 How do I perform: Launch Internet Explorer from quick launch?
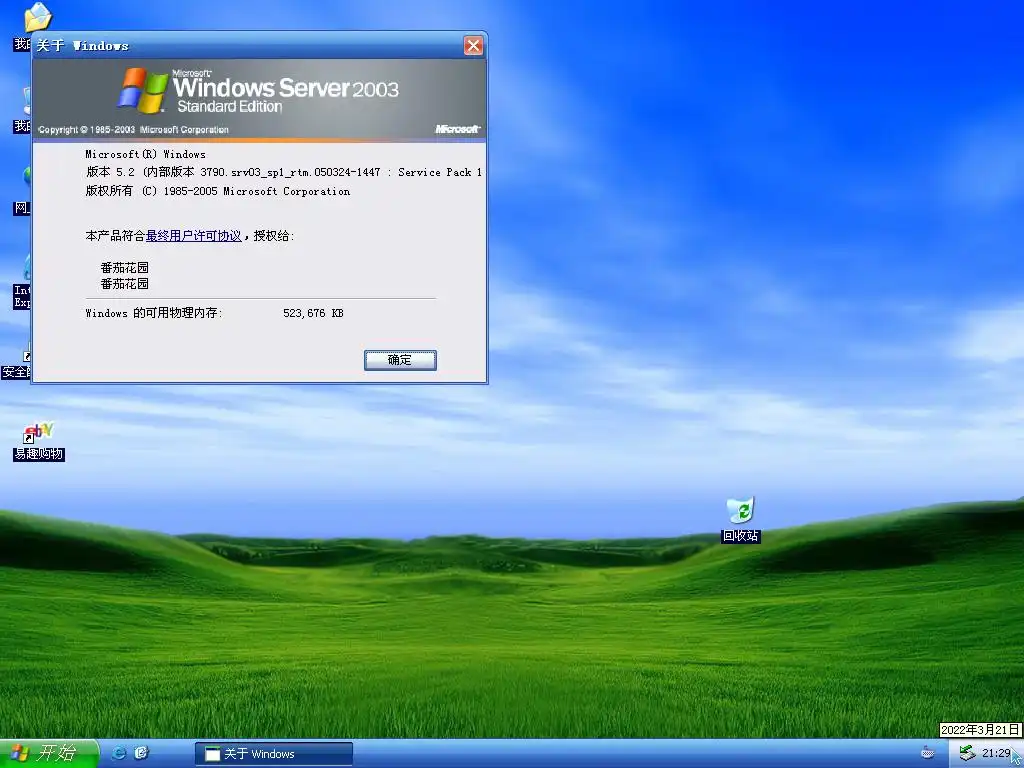click(119, 753)
